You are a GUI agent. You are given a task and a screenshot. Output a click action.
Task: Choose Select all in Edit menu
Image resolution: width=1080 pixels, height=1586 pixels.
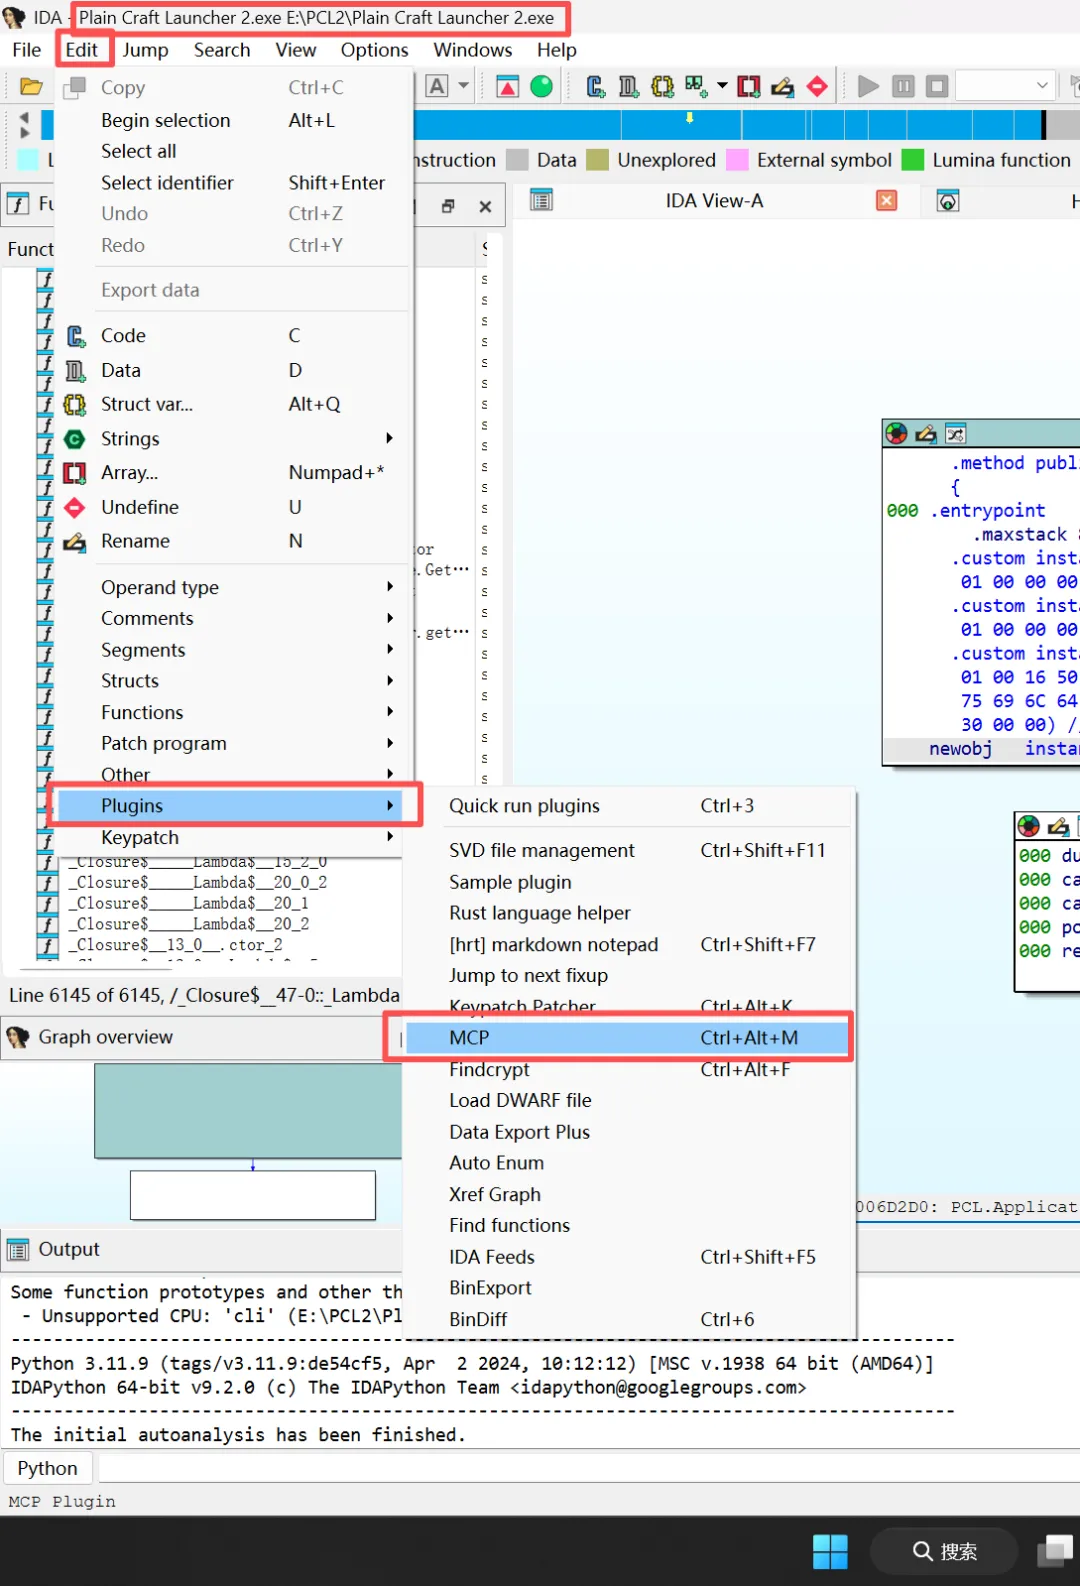pyautogui.click(x=234, y=151)
